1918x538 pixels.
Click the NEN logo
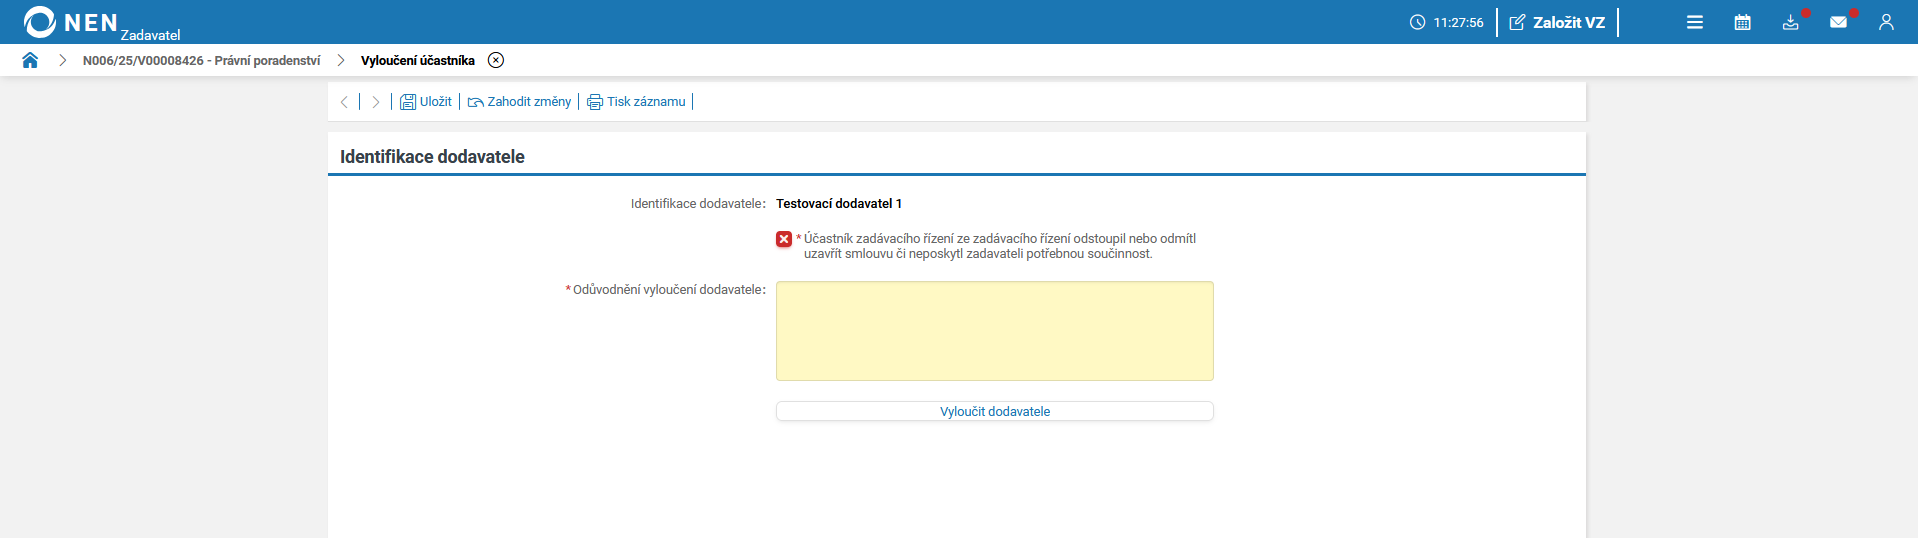click(70, 22)
